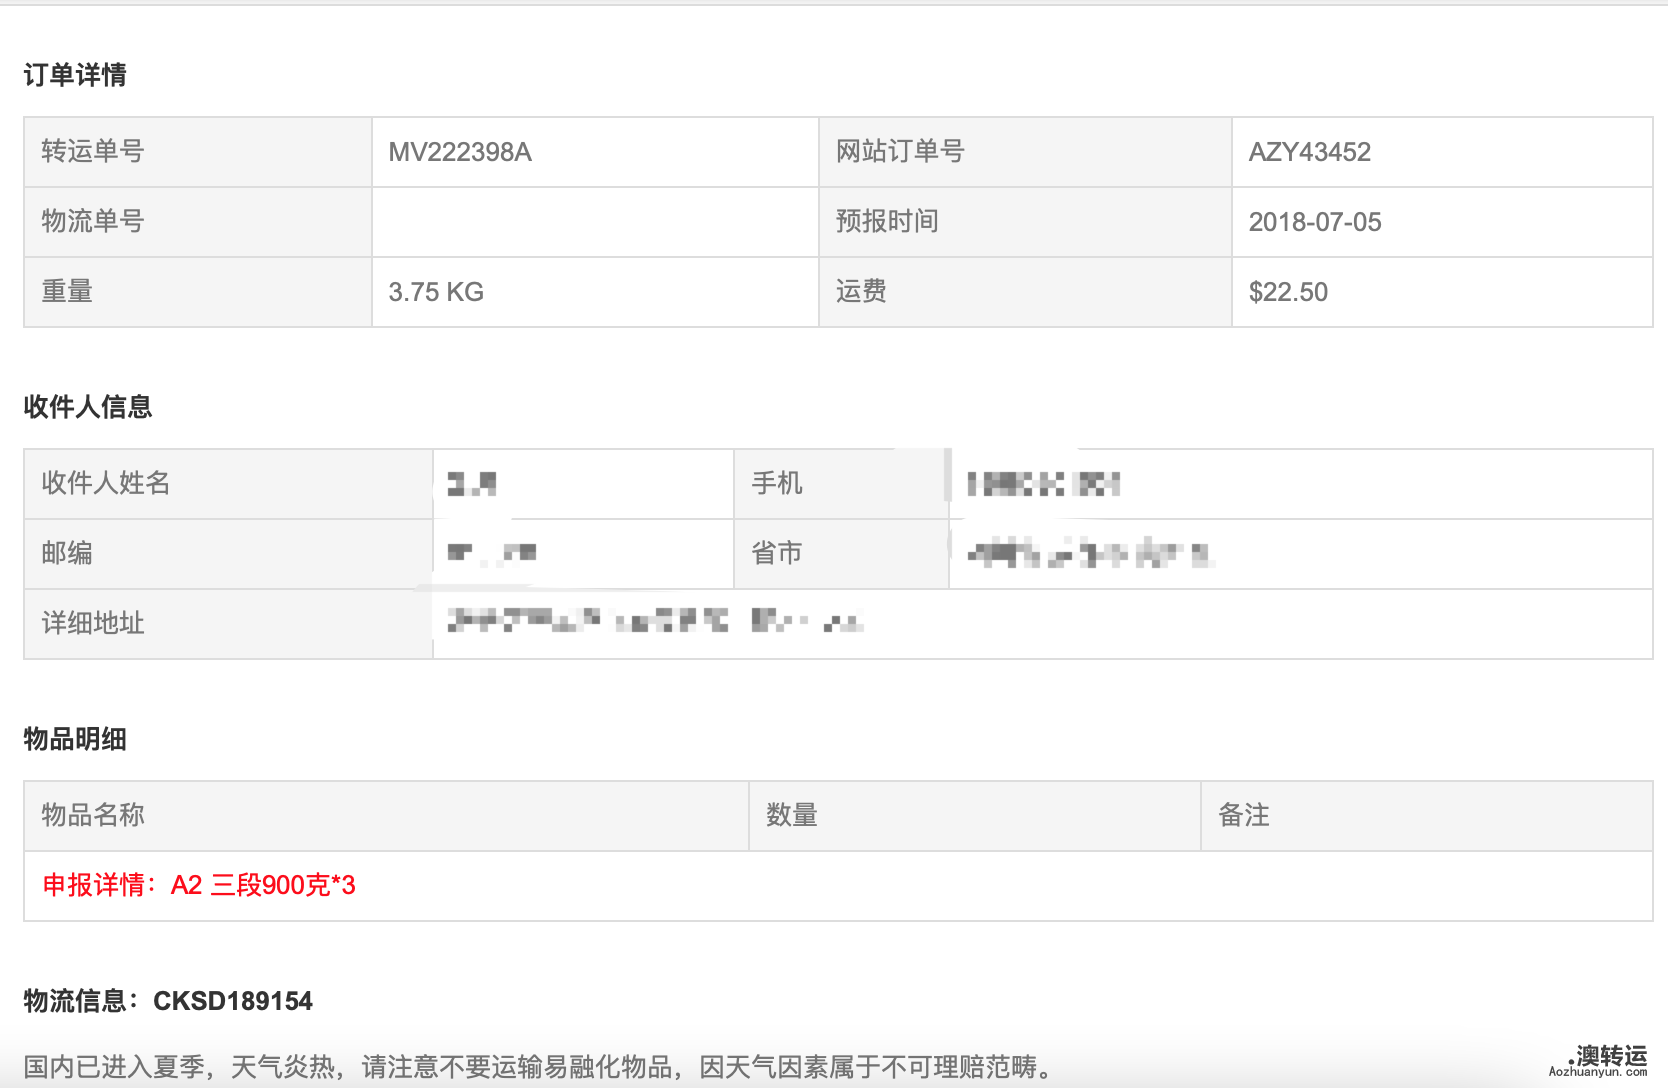This screenshot has width=1668, height=1088.
Task: Click the summer heat shipping notice text
Action: (x=540, y=1067)
